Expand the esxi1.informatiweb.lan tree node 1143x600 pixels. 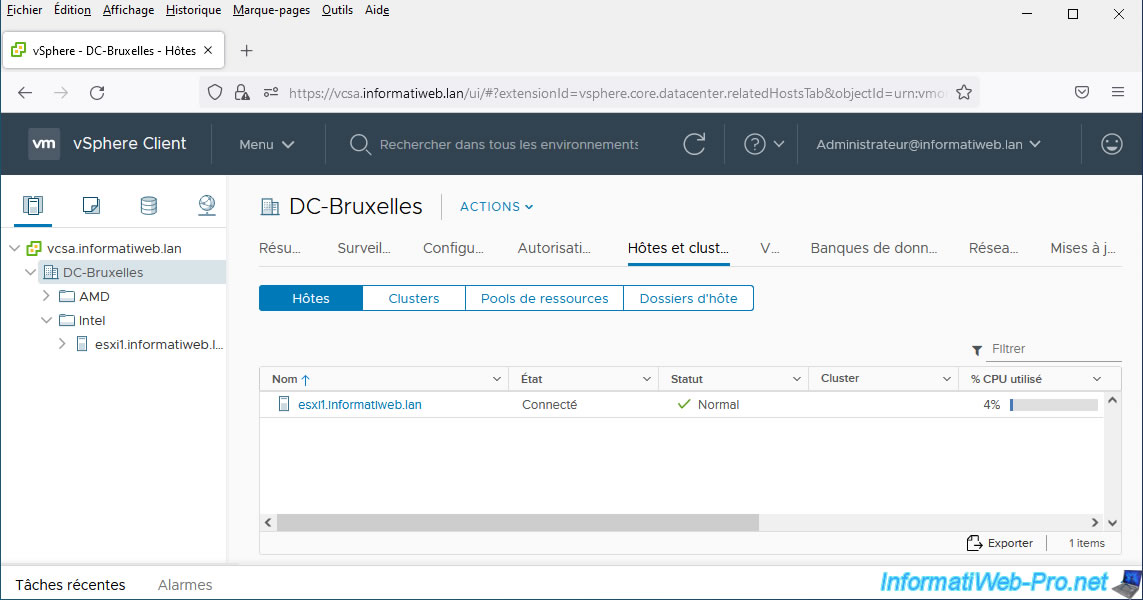62,344
